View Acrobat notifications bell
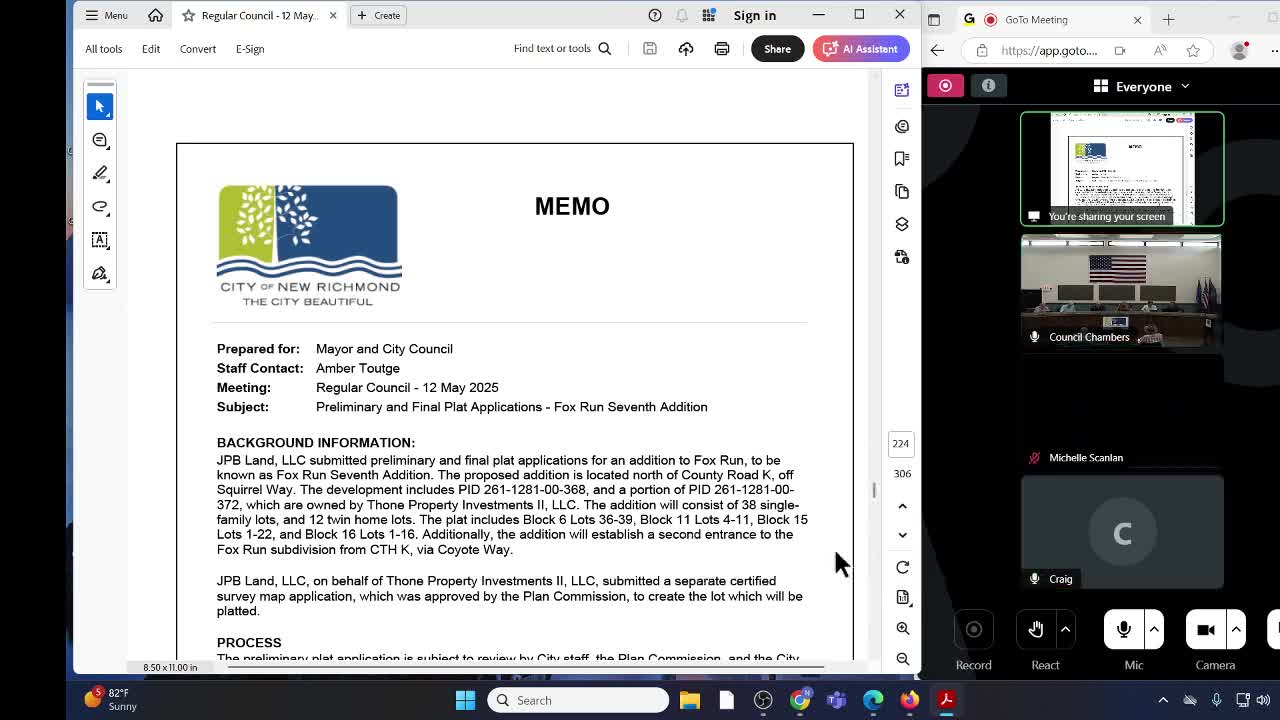Image resolution: width=1280 pixels, height=720 pixels. point(682,15)
